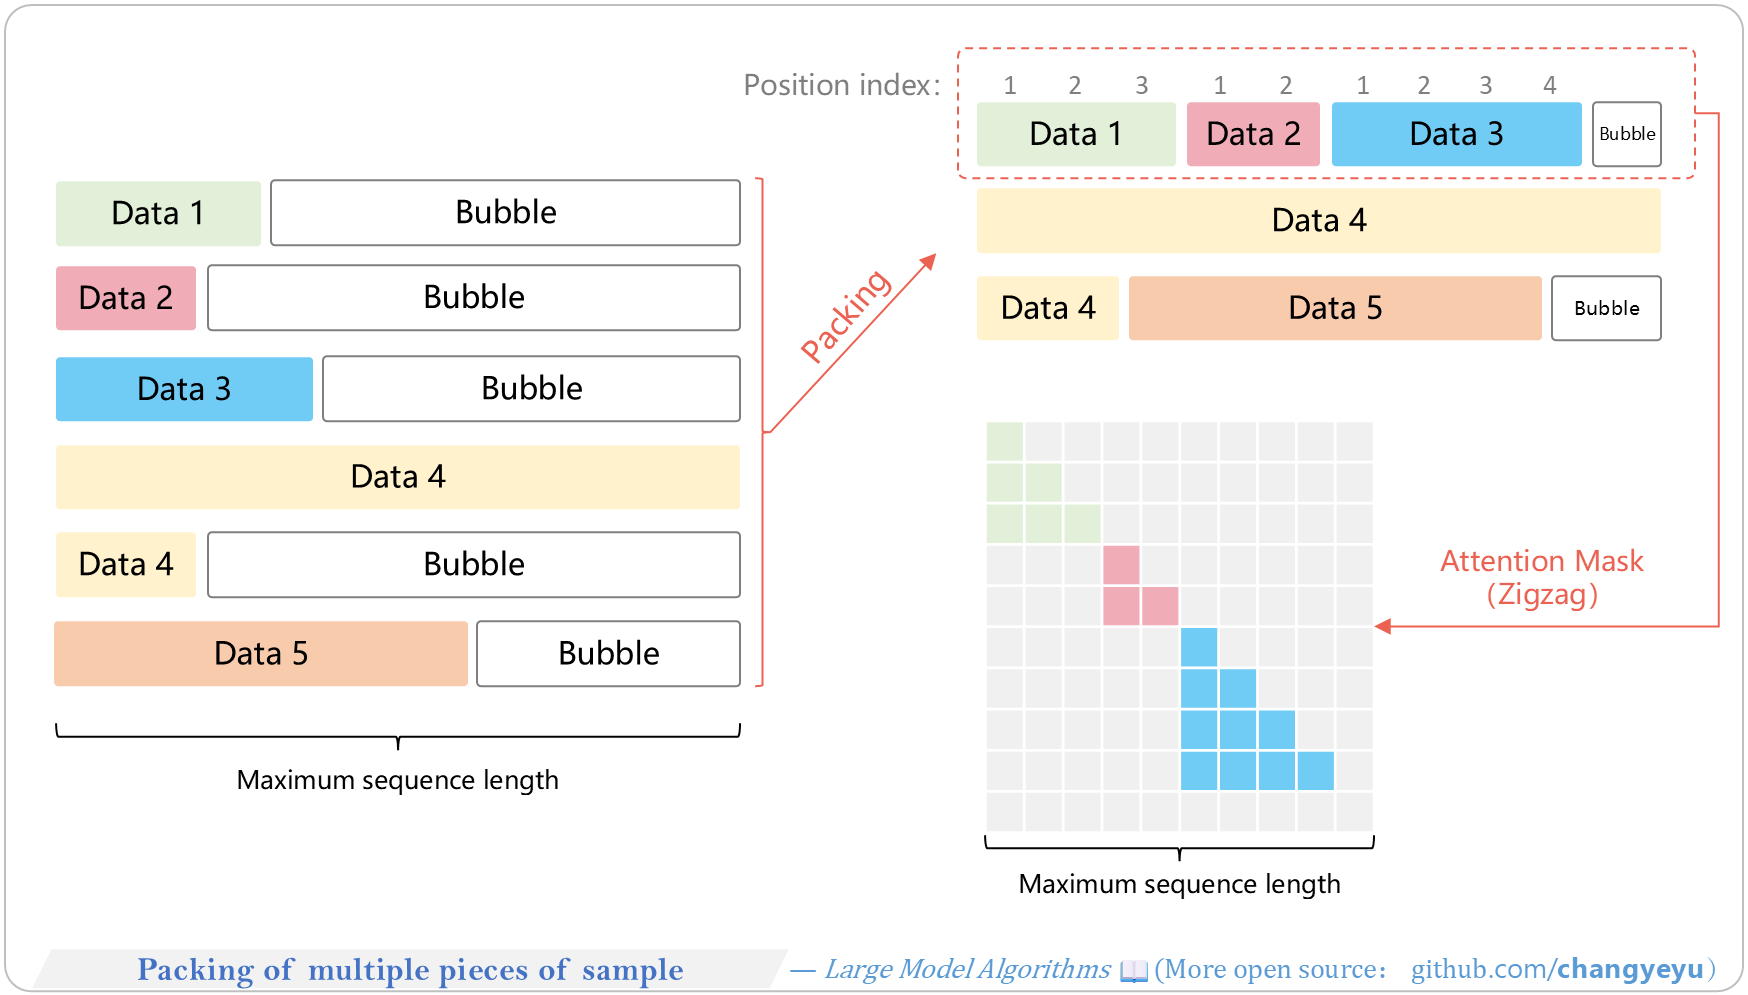The height and width of the screenshot is (995, 1748).
Task: Click the full-width yellow Data 4 bar at left
Action: 398,477
